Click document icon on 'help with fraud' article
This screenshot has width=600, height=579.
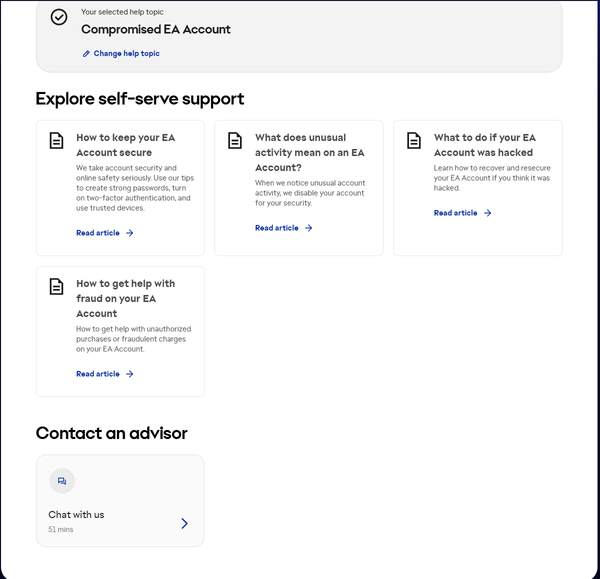[57, 287]
